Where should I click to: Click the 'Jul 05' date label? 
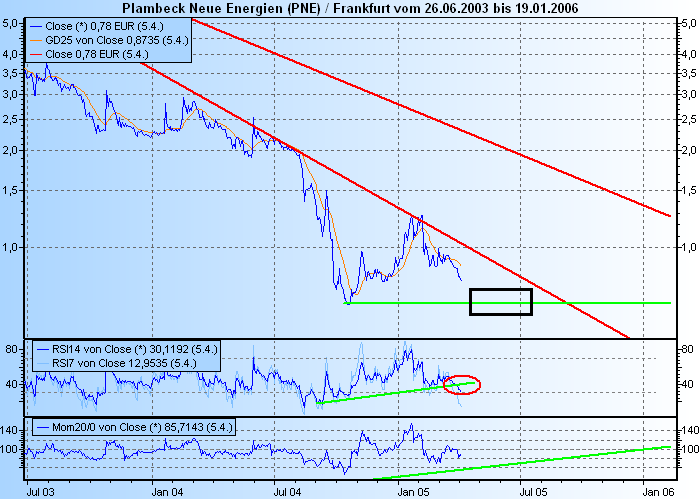pyautogui.click(x=533, y=492)
